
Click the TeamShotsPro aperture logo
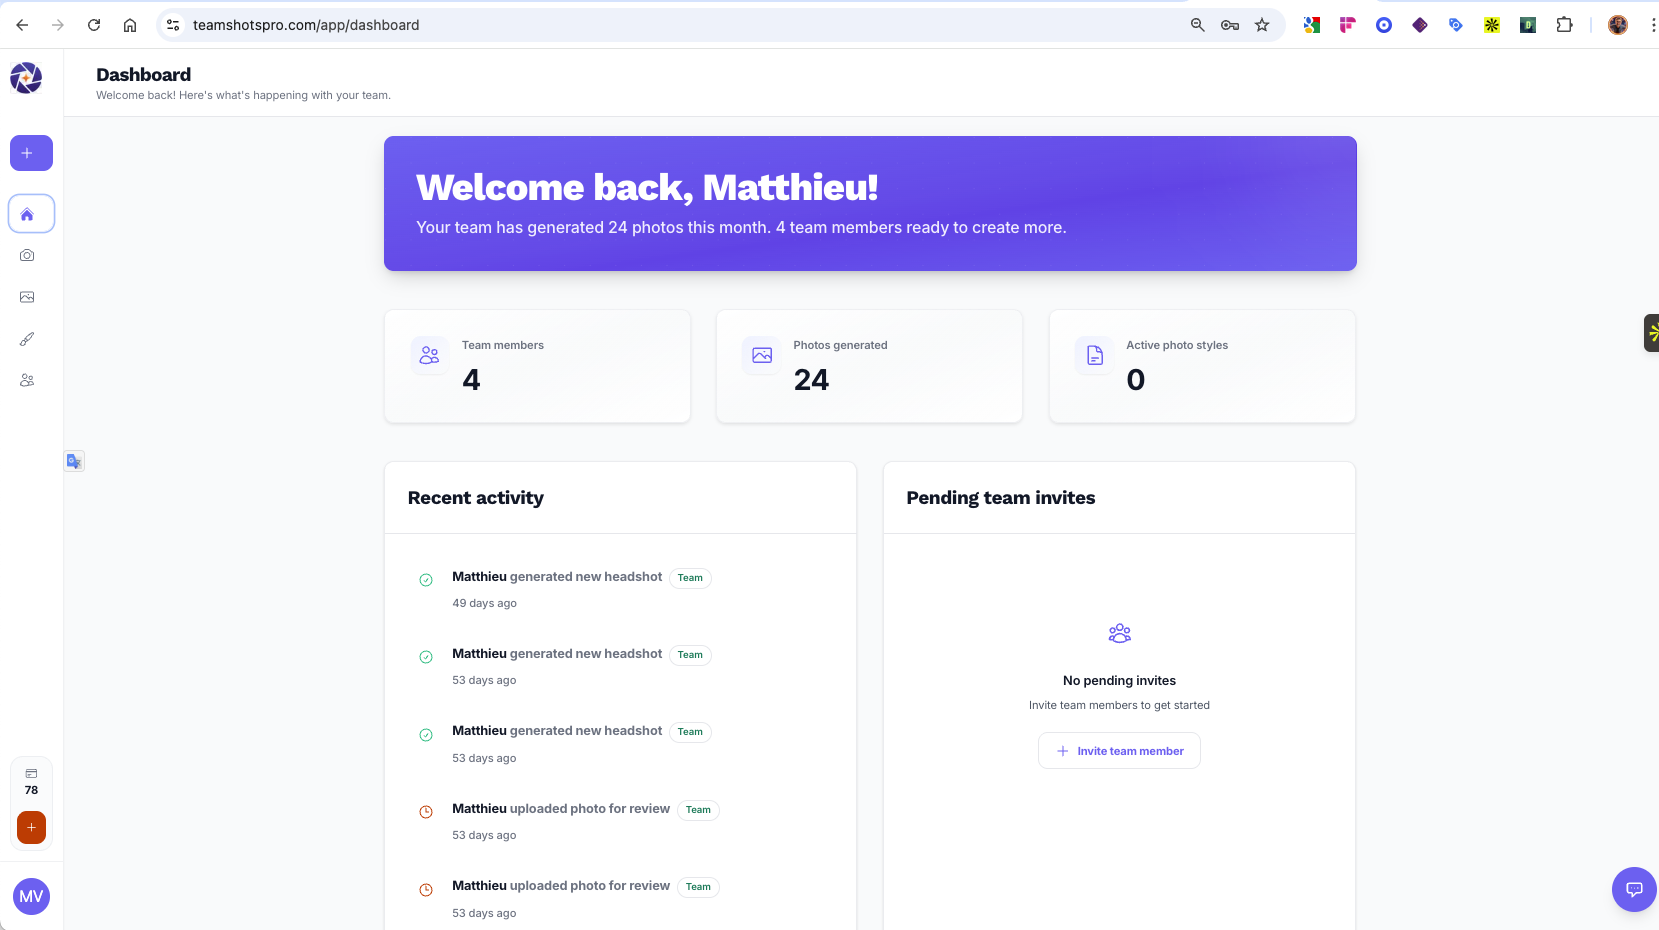coord(26,78)
